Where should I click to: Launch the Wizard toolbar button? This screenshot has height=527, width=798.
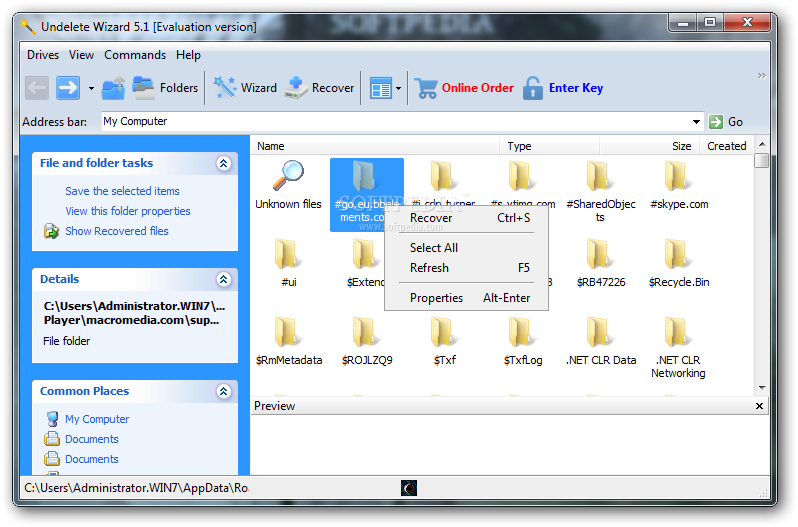pos(245,88)
